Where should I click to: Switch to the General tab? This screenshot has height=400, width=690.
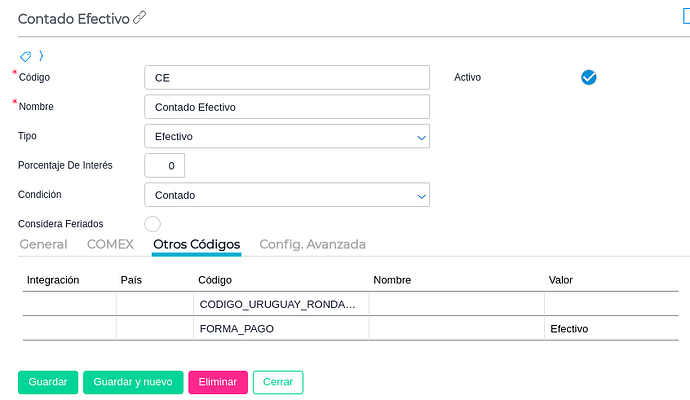(x=43, y=244)
